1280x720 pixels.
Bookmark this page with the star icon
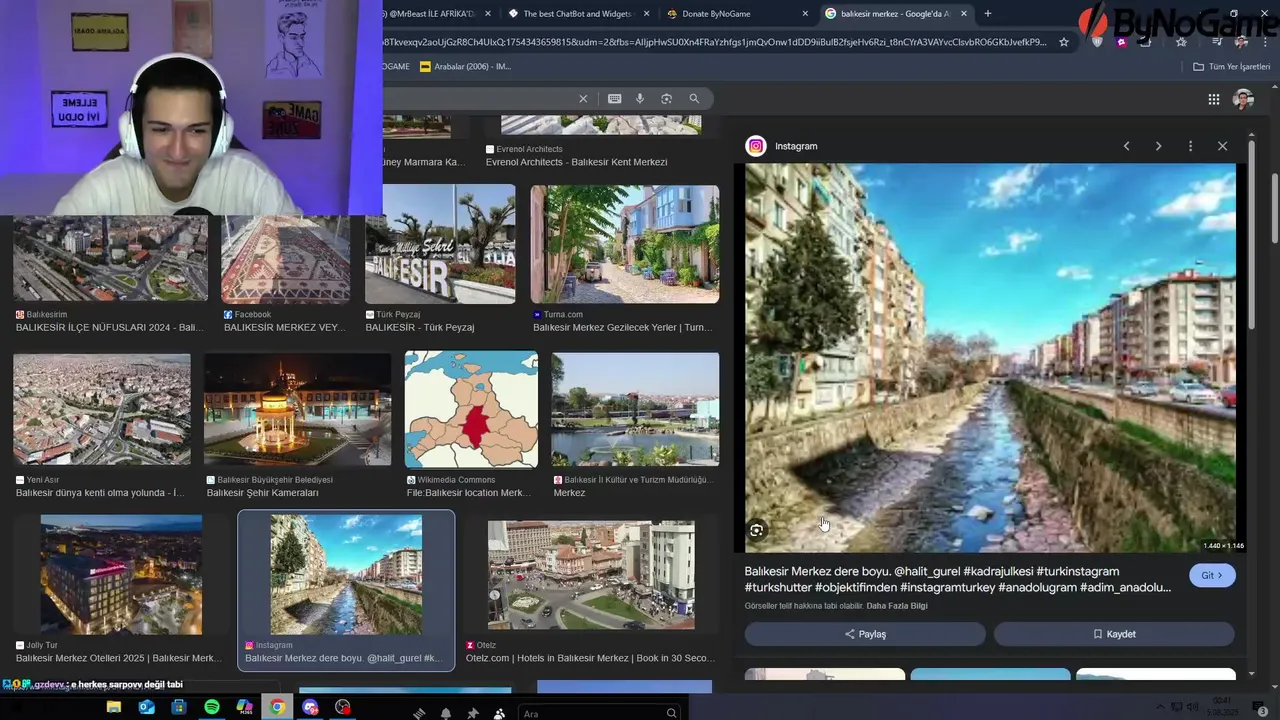[x=1064, y=42]
